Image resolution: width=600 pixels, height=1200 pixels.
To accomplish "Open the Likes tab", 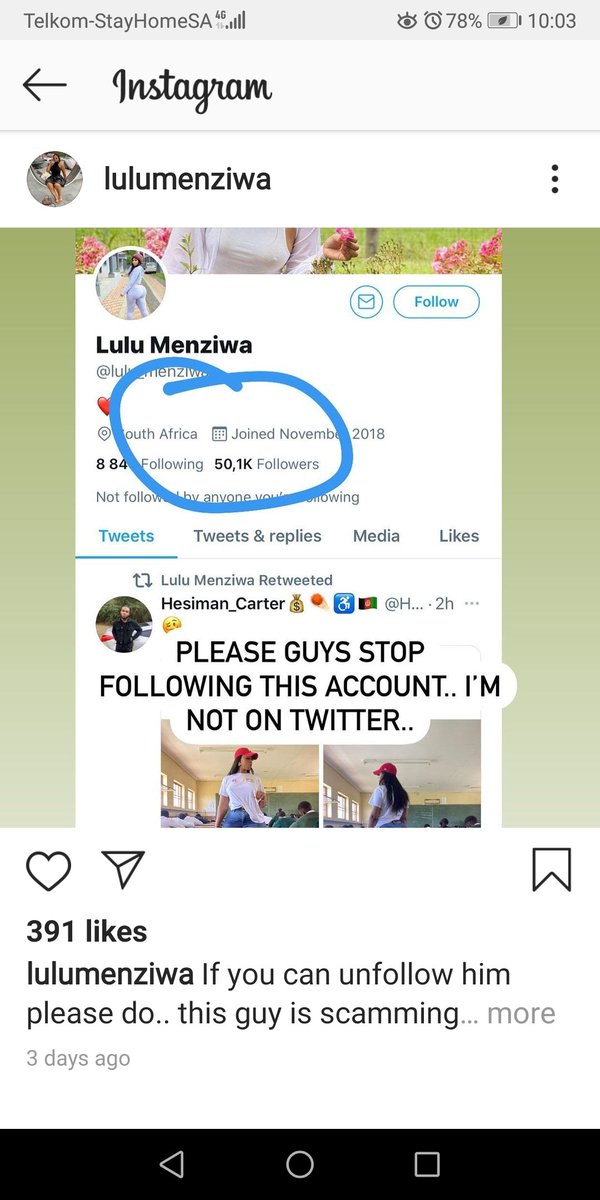I will [459, 536].
